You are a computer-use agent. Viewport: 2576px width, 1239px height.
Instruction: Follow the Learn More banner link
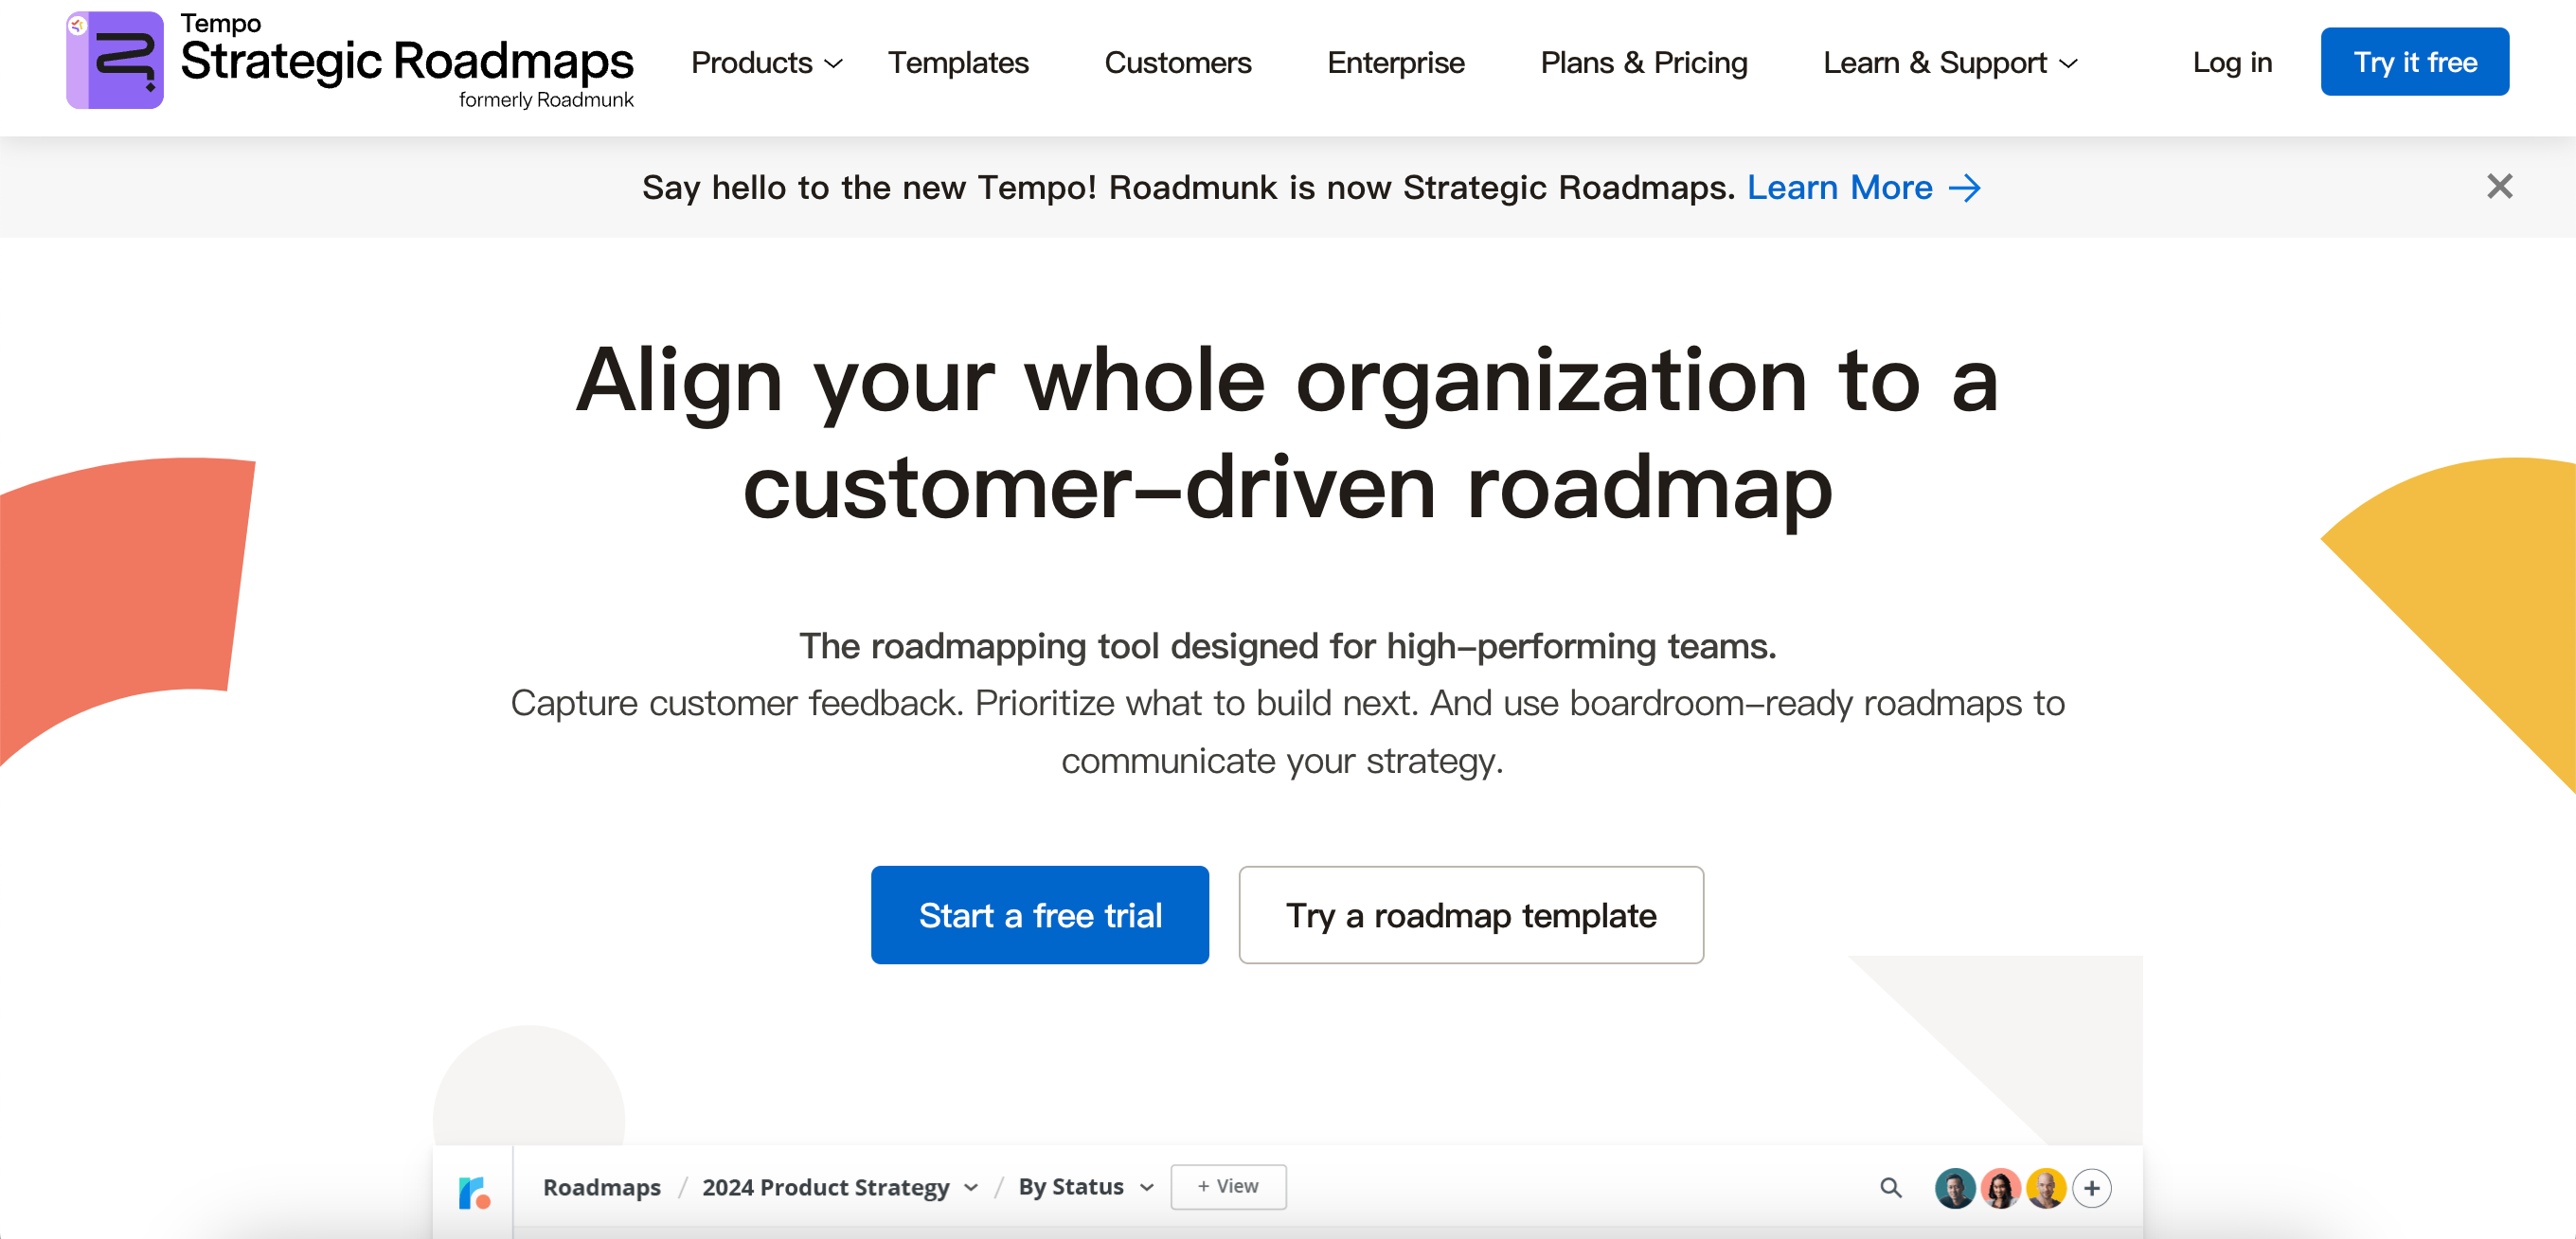click(x=1863, y=188)
